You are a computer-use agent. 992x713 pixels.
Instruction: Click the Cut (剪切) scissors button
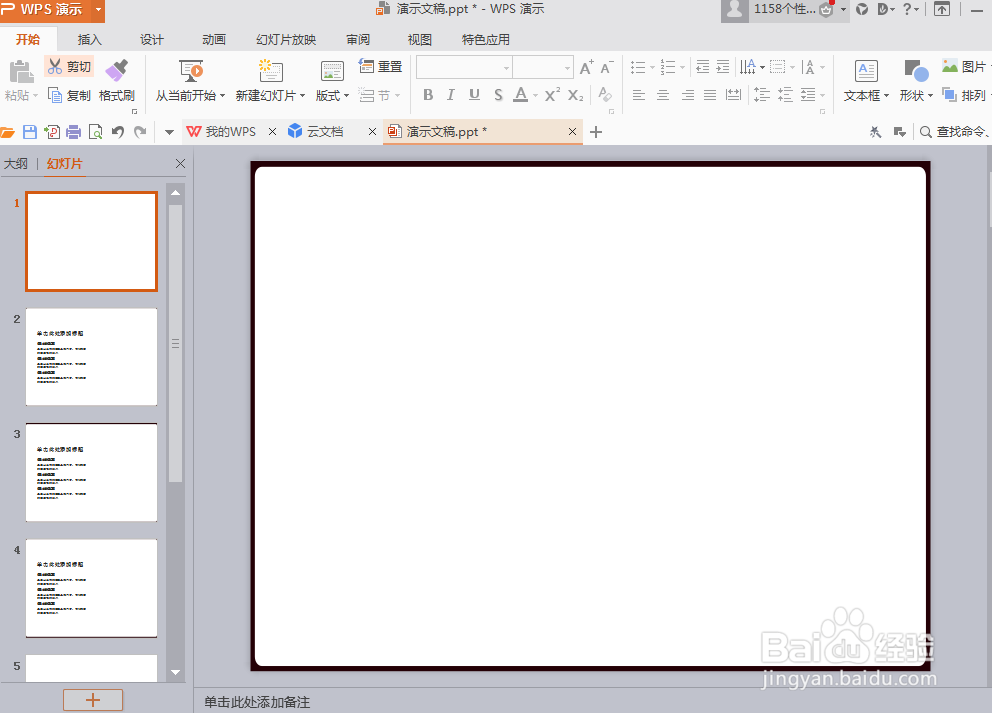[69, 66]
